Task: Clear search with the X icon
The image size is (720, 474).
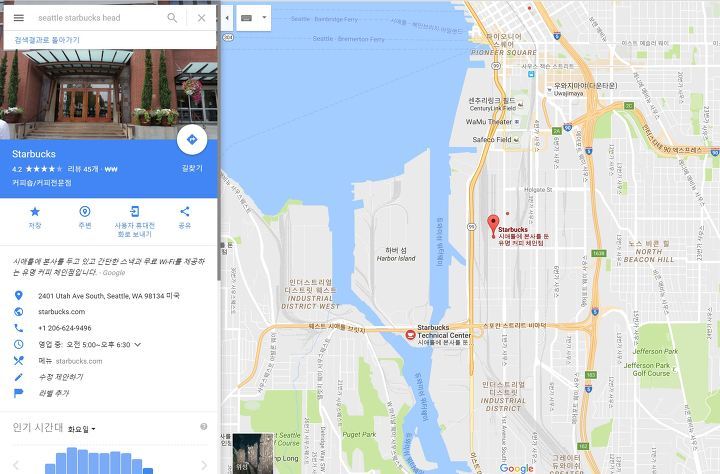Action: 202,18
